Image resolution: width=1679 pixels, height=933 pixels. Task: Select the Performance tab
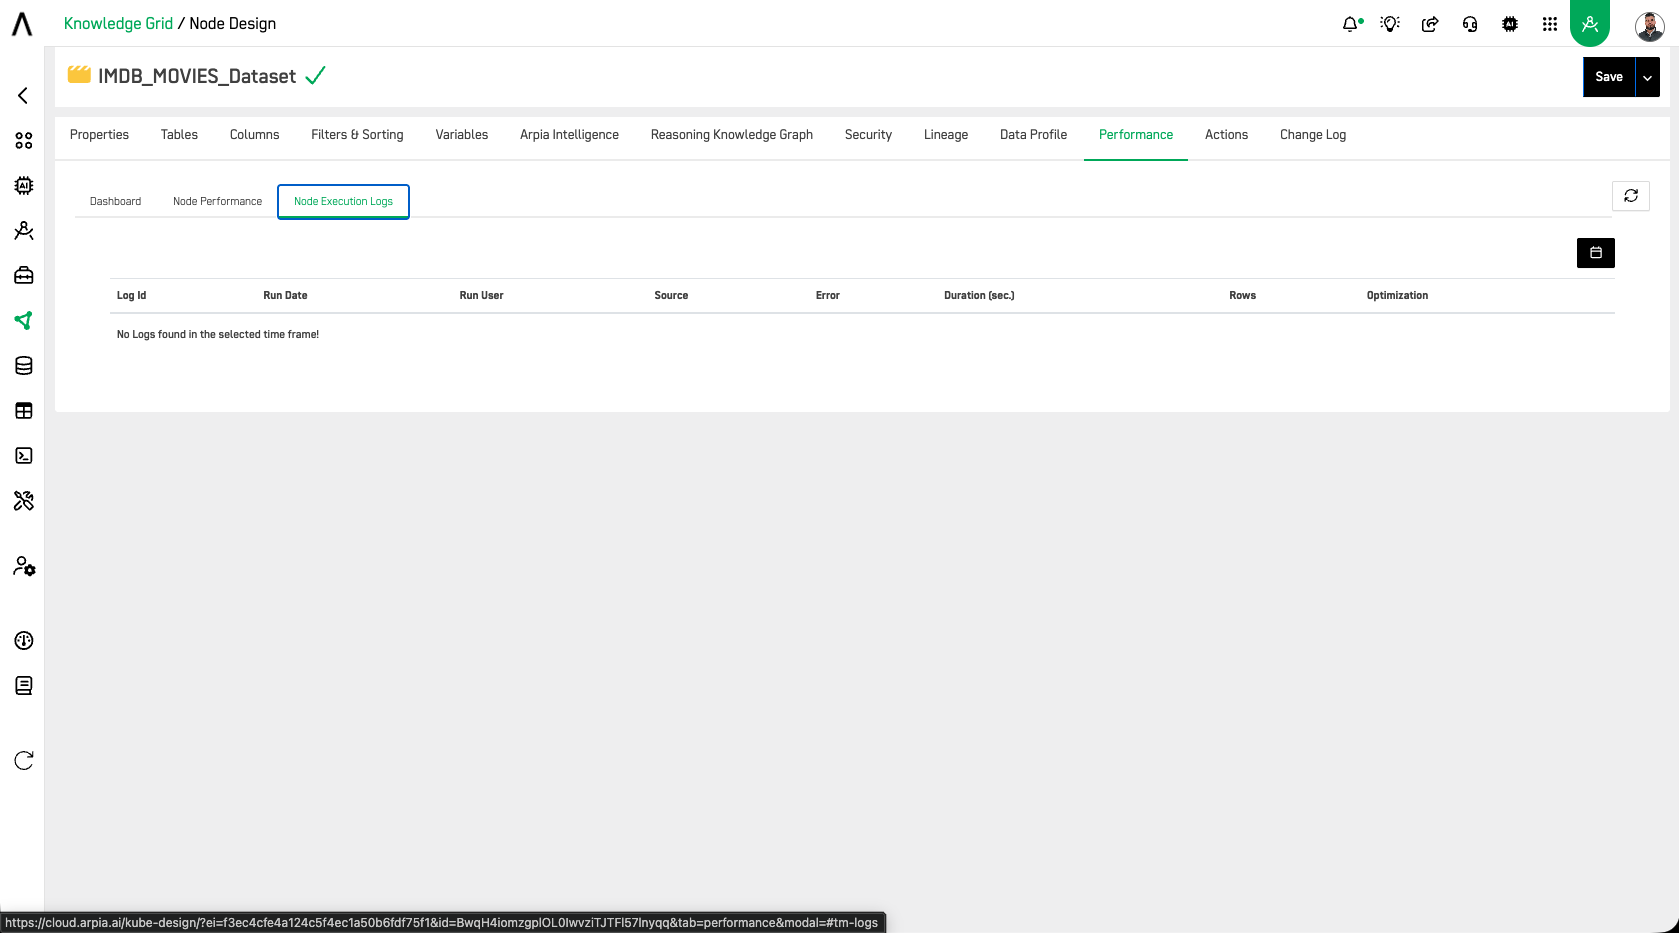tap(1136, 135)
